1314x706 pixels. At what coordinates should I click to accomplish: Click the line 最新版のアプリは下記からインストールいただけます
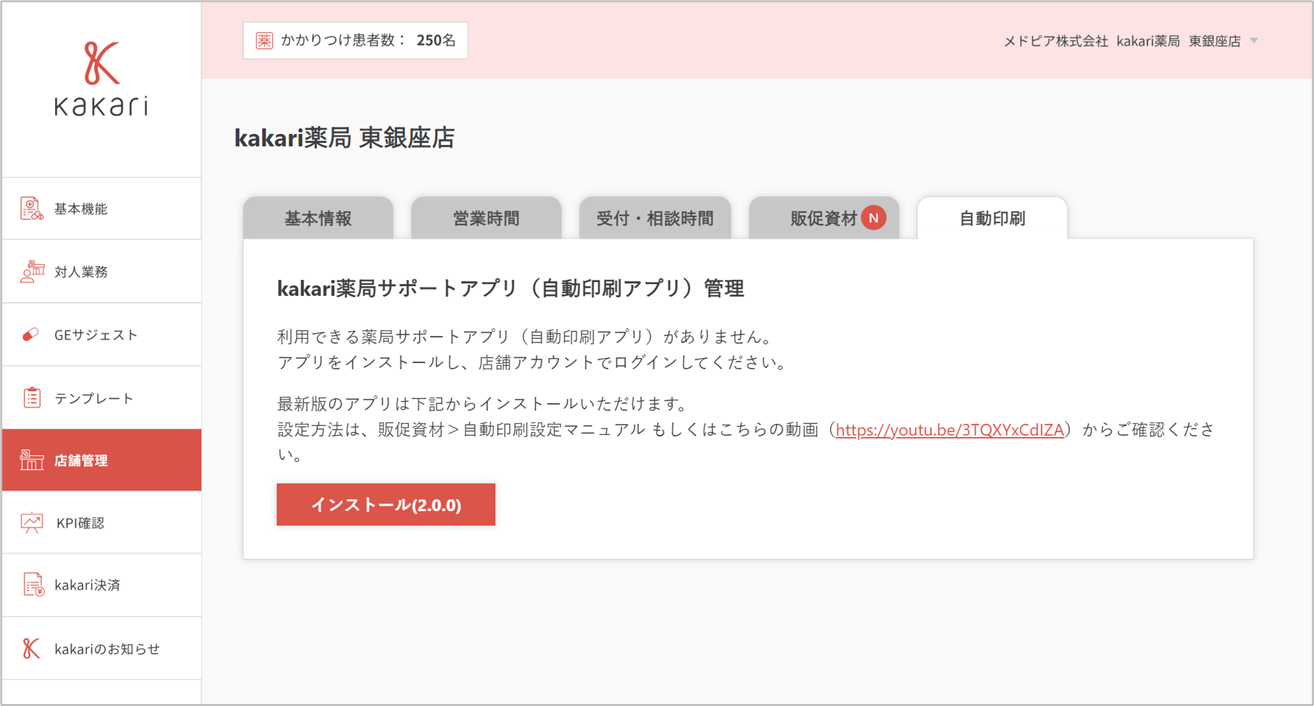[481, 404]
